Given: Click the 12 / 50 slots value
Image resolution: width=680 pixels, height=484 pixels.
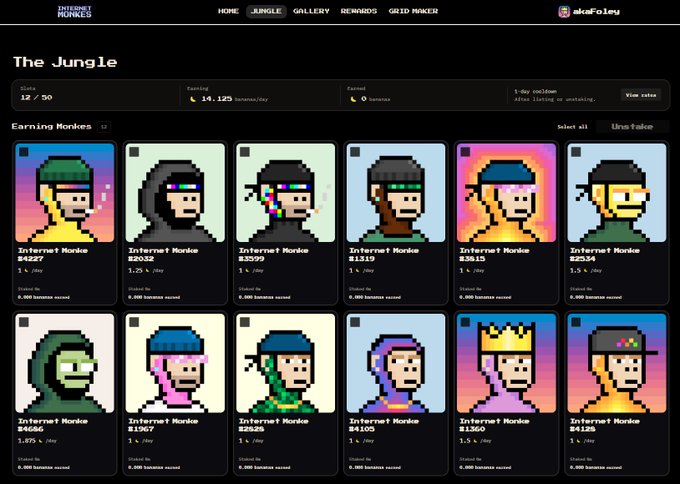Looking at the screenshot, I should 36,98.
